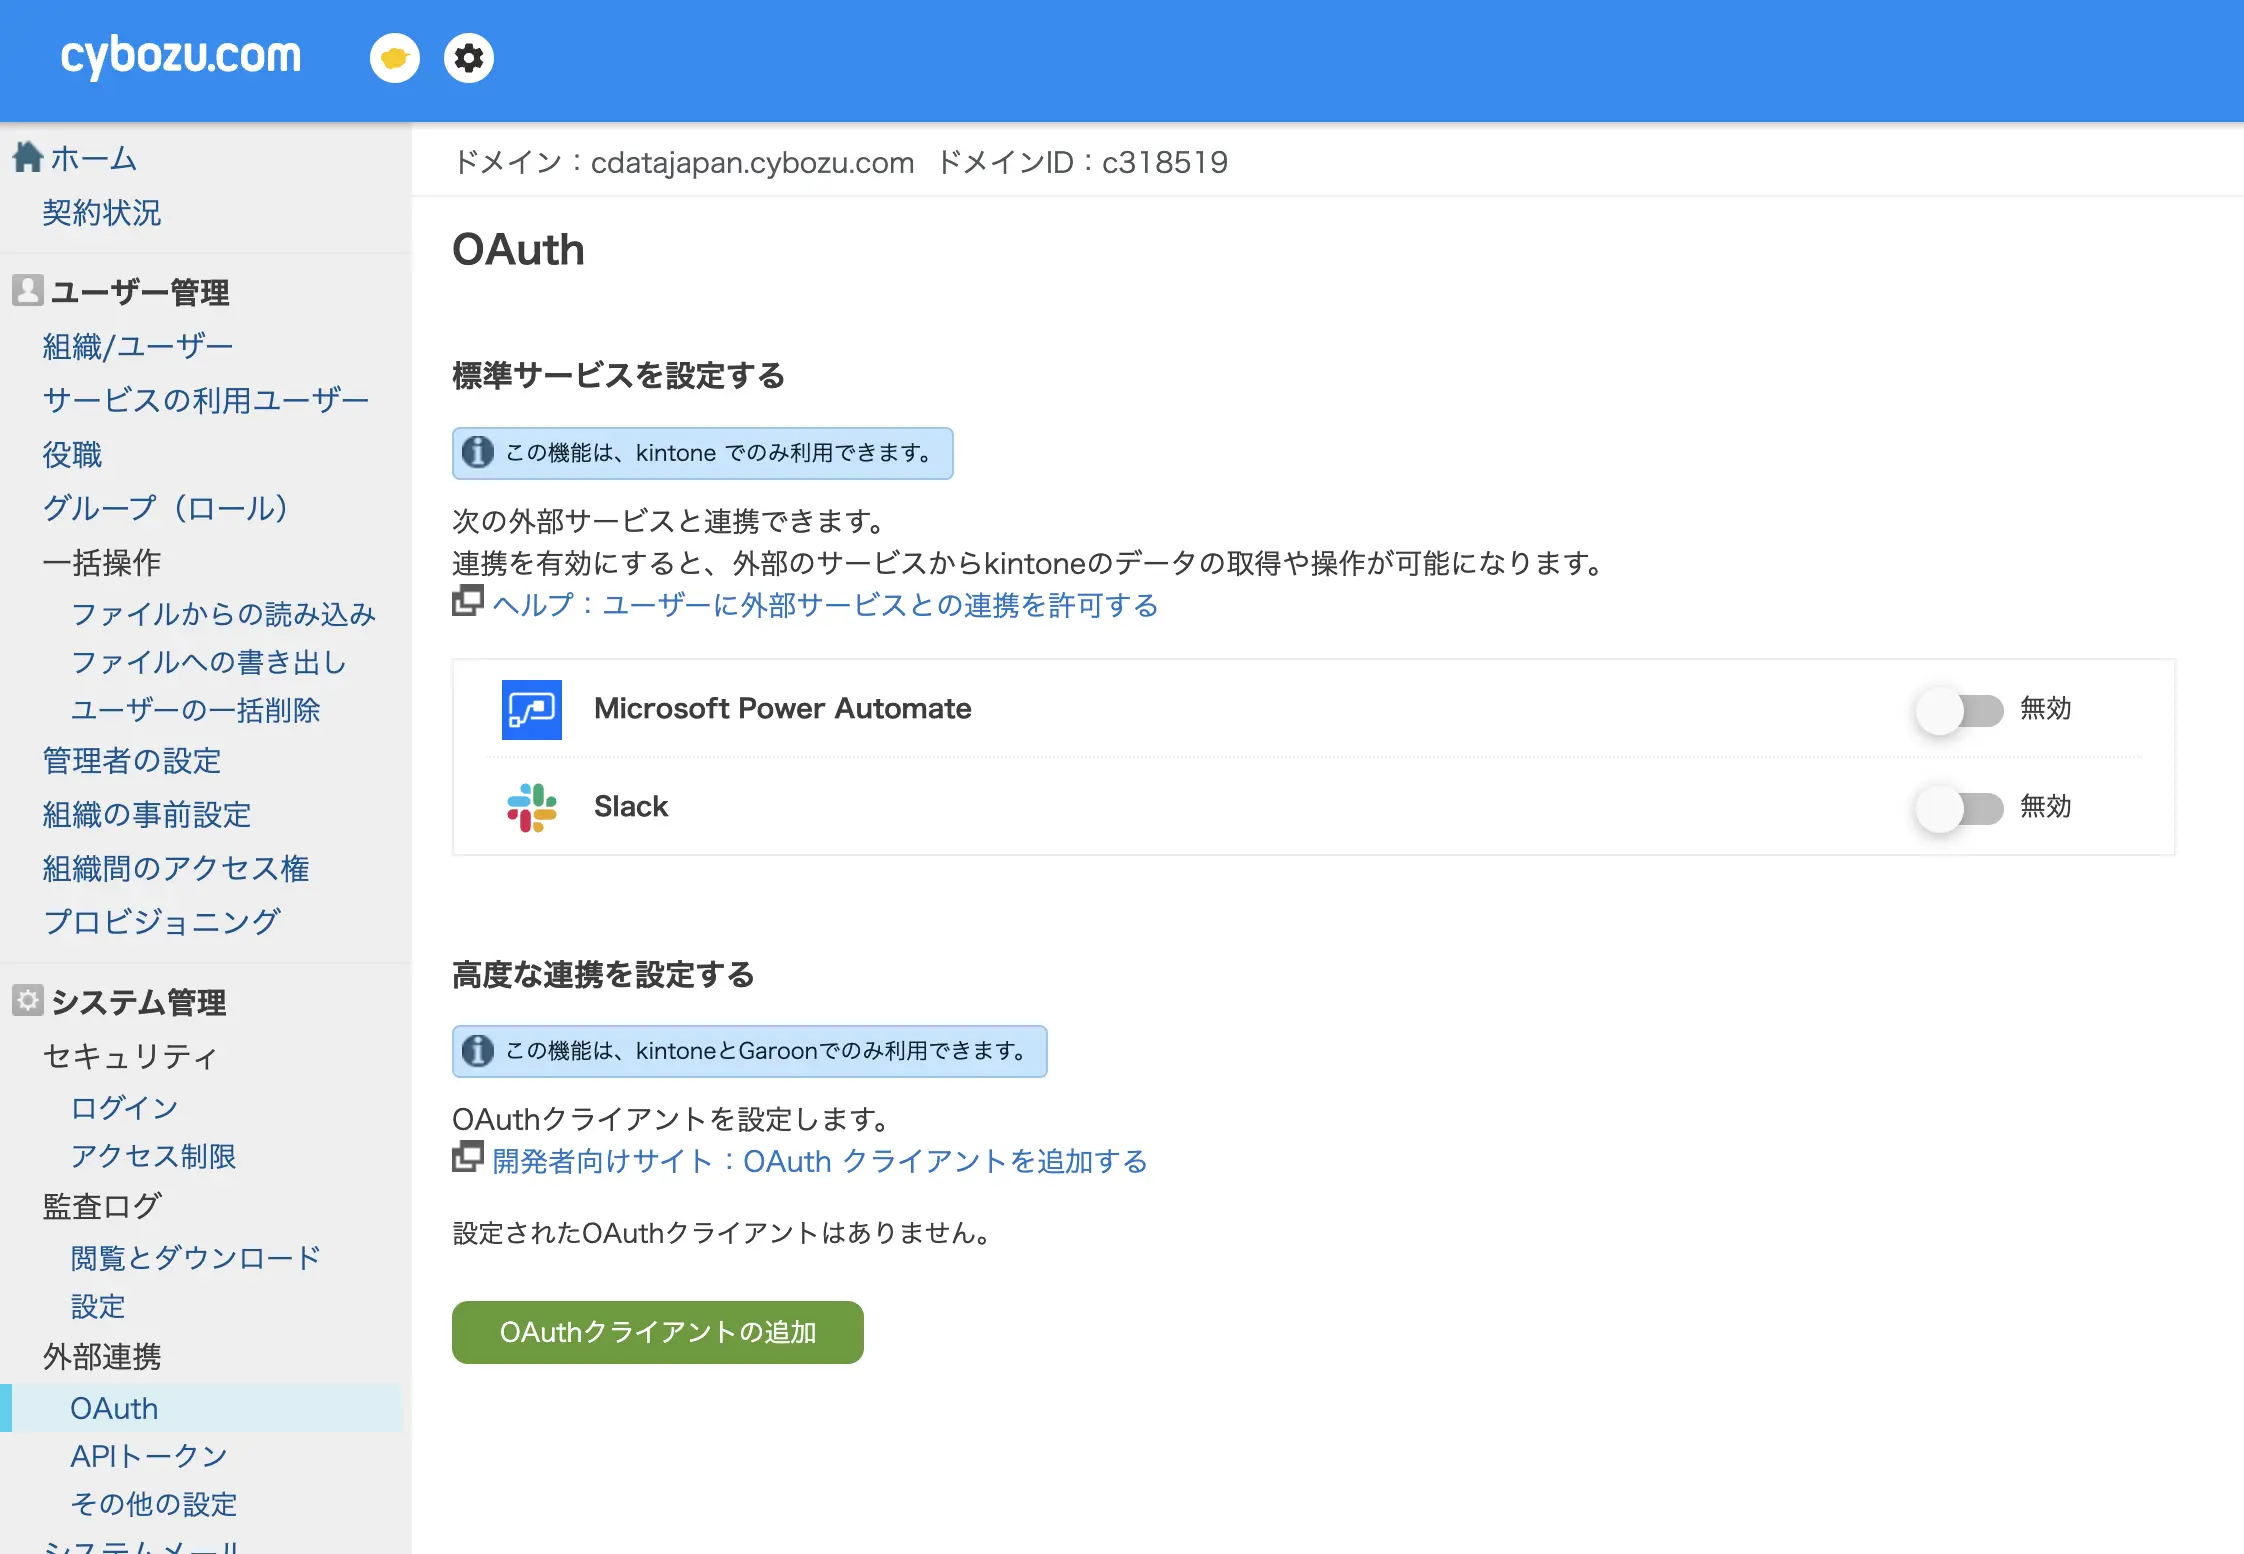The height and width of the screenshot is (1554, 2244).
Task: Go to ホーム in sidebar
Action: tap(93, 158)
